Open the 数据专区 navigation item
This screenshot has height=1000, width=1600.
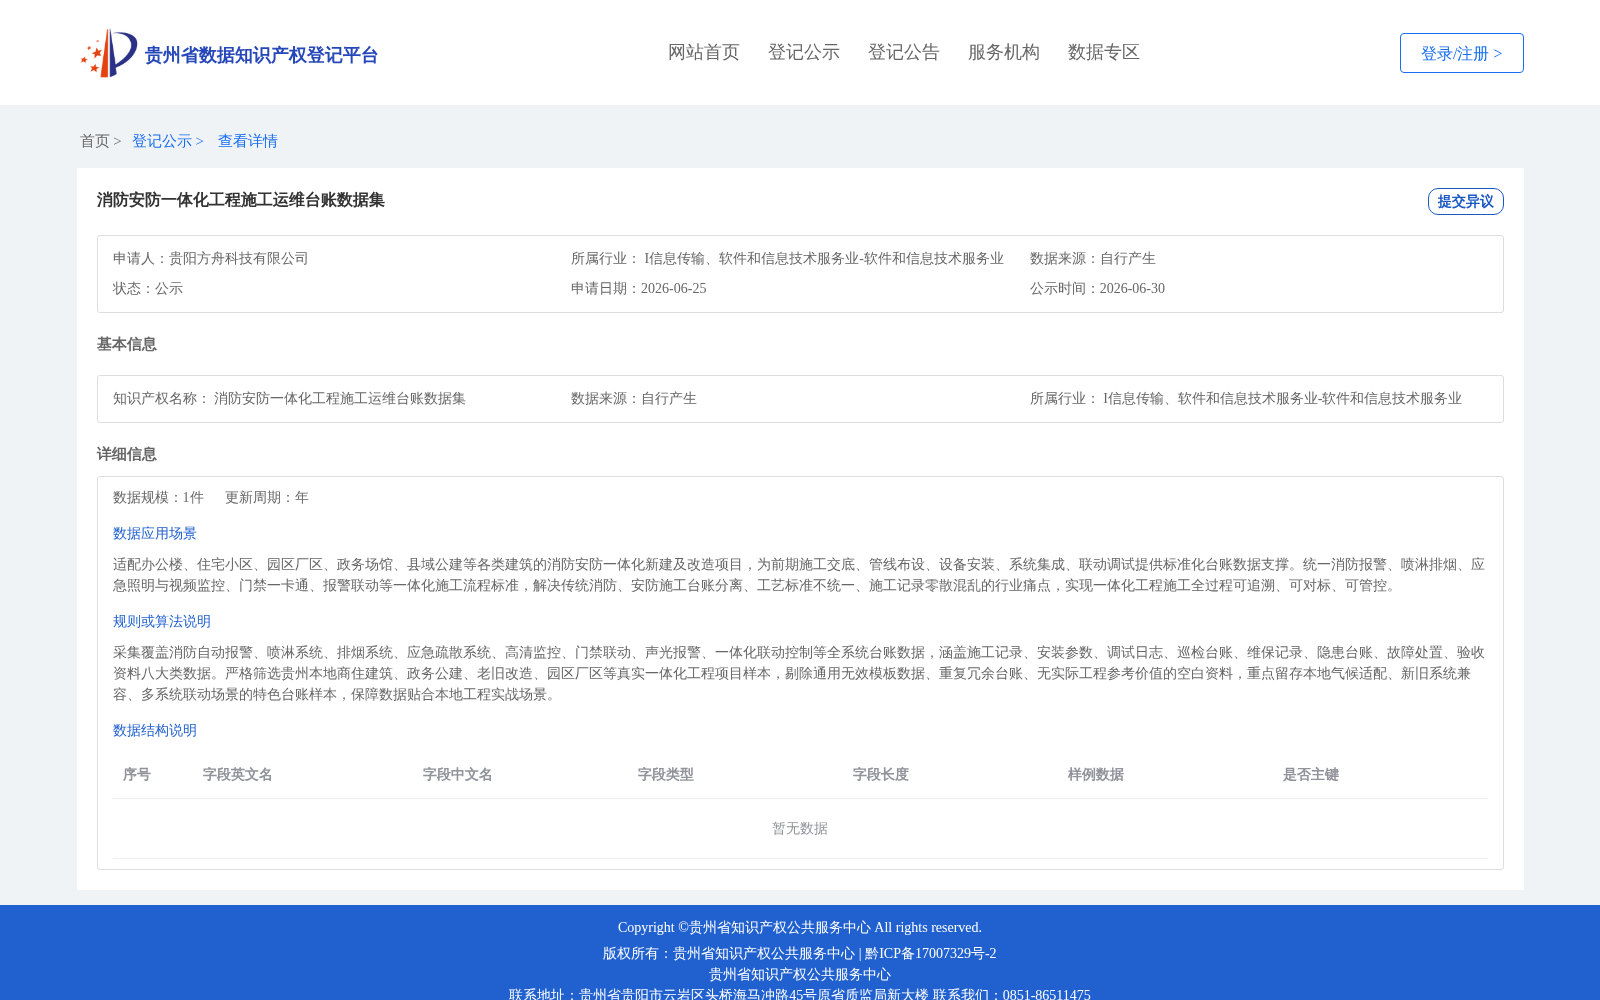[x=1104, y=52]
